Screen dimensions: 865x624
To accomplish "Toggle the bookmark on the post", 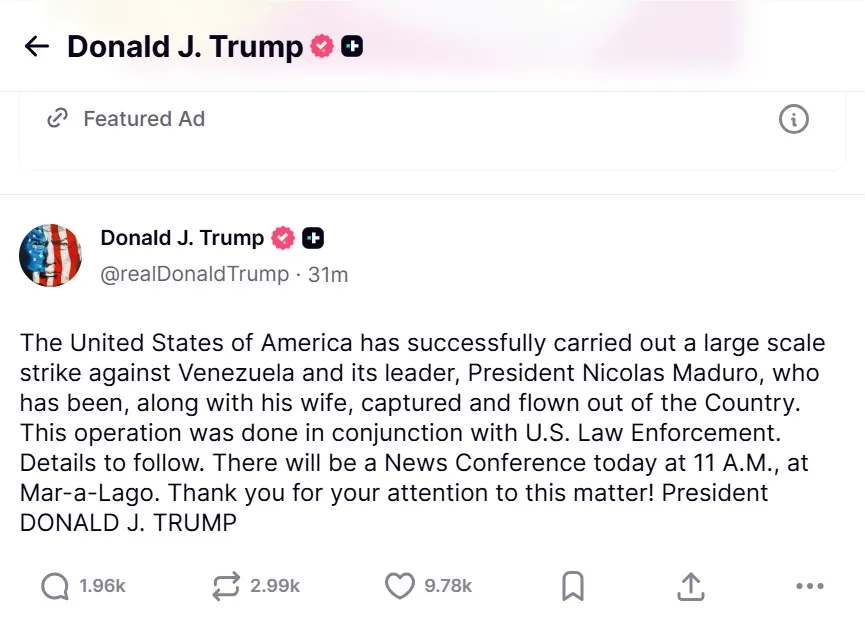I will coord(572,587).
